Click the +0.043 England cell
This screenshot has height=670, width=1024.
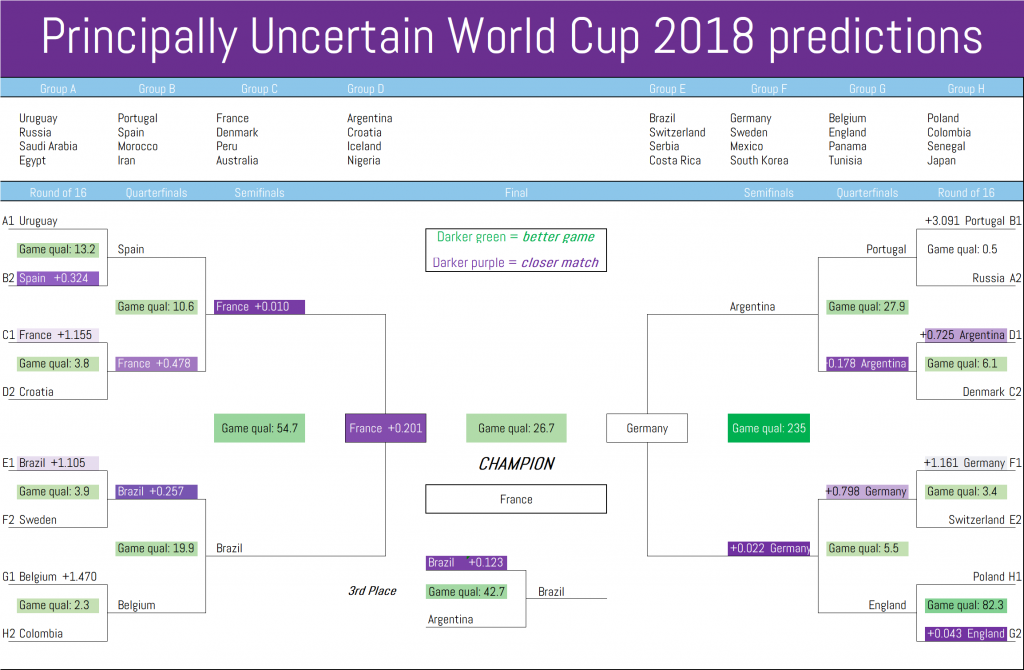point(965,633)
